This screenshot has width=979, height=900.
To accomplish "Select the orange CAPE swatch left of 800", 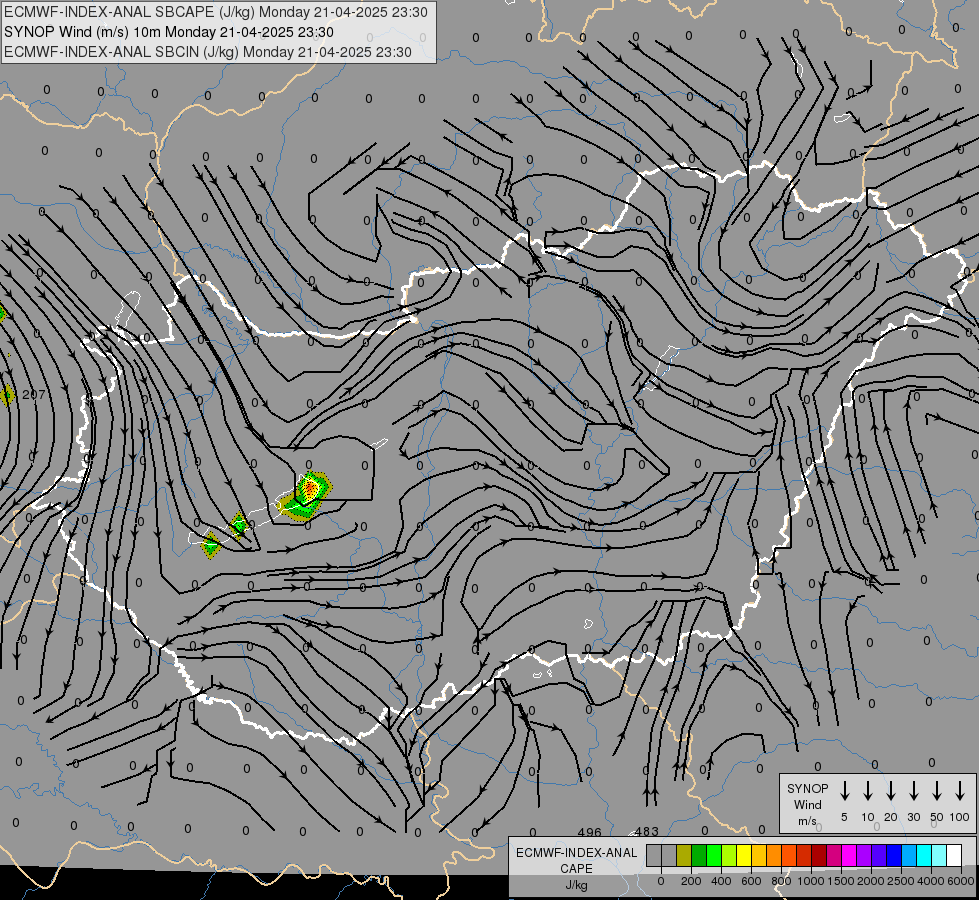I will coord(774,856).
